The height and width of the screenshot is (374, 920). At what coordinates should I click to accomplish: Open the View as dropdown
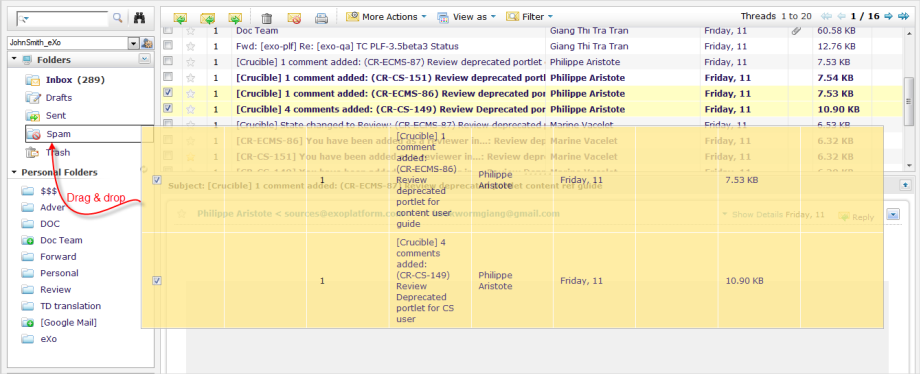pyautogui.click(x=467, y=17)
